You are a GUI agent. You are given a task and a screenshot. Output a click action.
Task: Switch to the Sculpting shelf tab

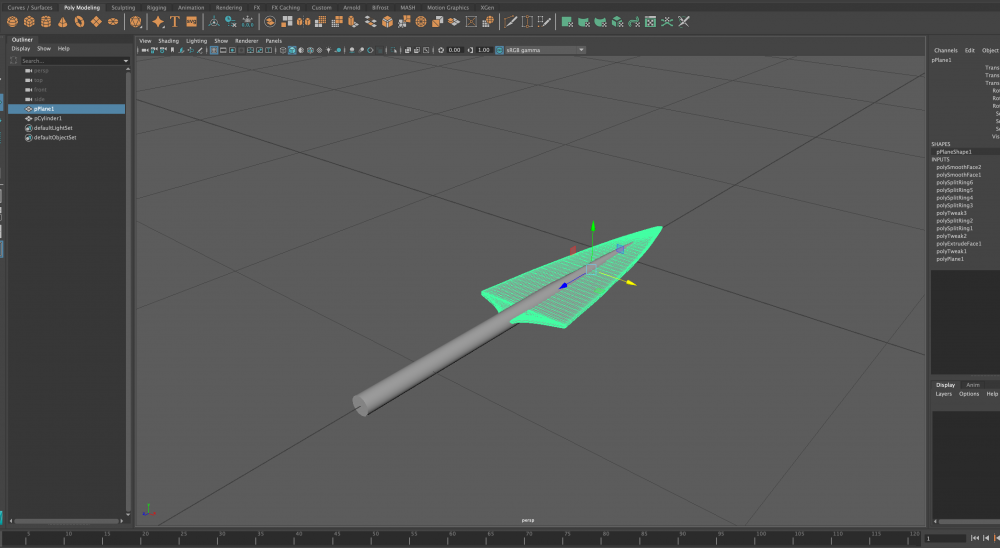pyautogui.click(x=123, y=7)
